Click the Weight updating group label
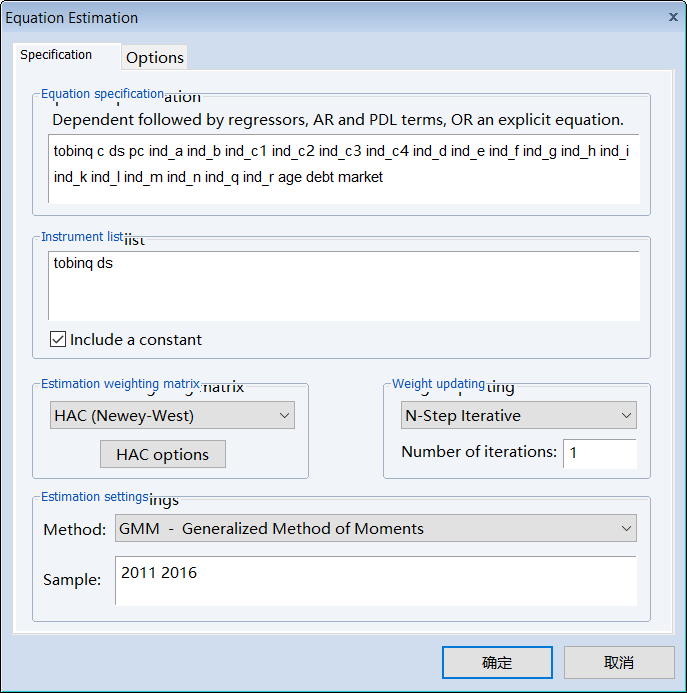Screen dimensions: 687x693 point(438,384)
